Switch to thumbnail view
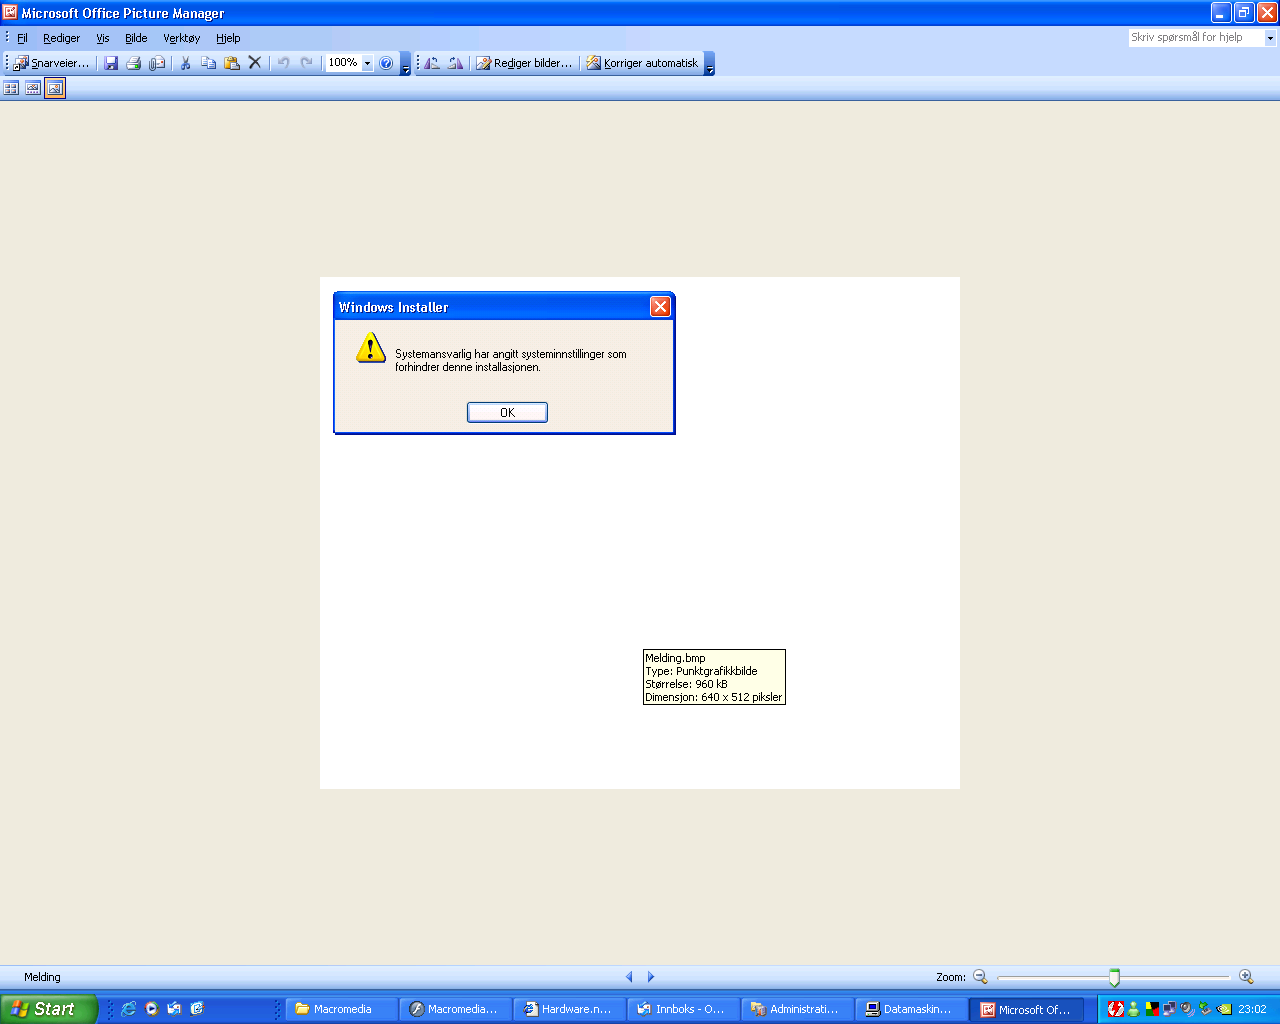The image size is (1280, 1024). click(x=11, y=88)
